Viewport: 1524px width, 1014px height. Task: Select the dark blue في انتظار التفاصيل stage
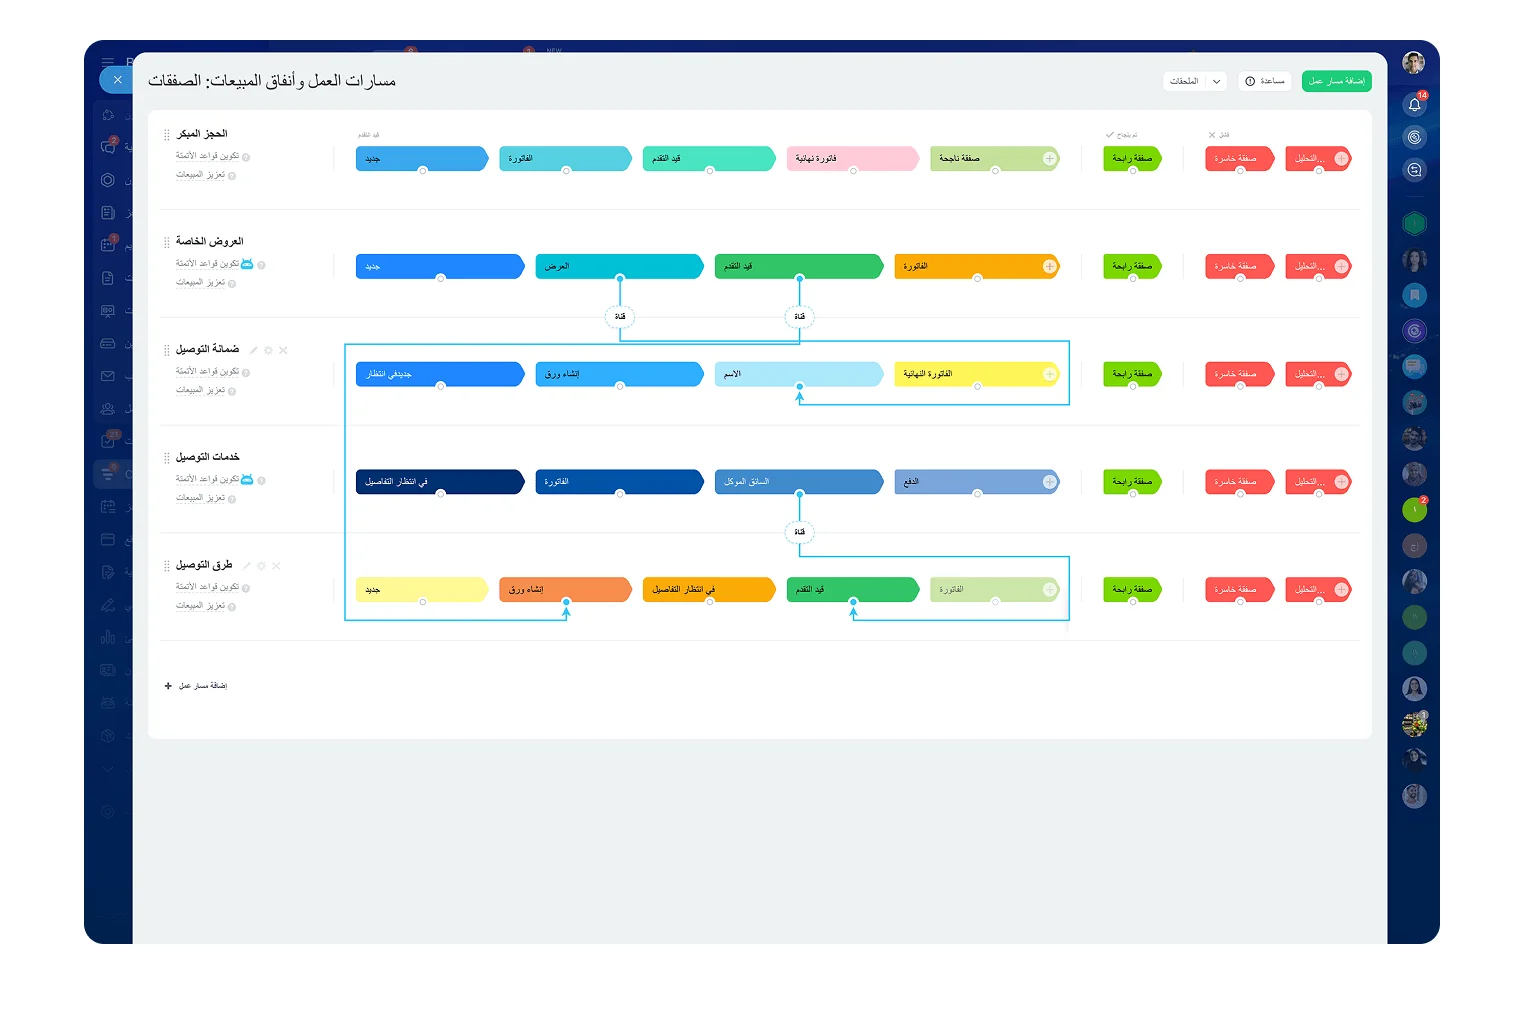point(439,482)
